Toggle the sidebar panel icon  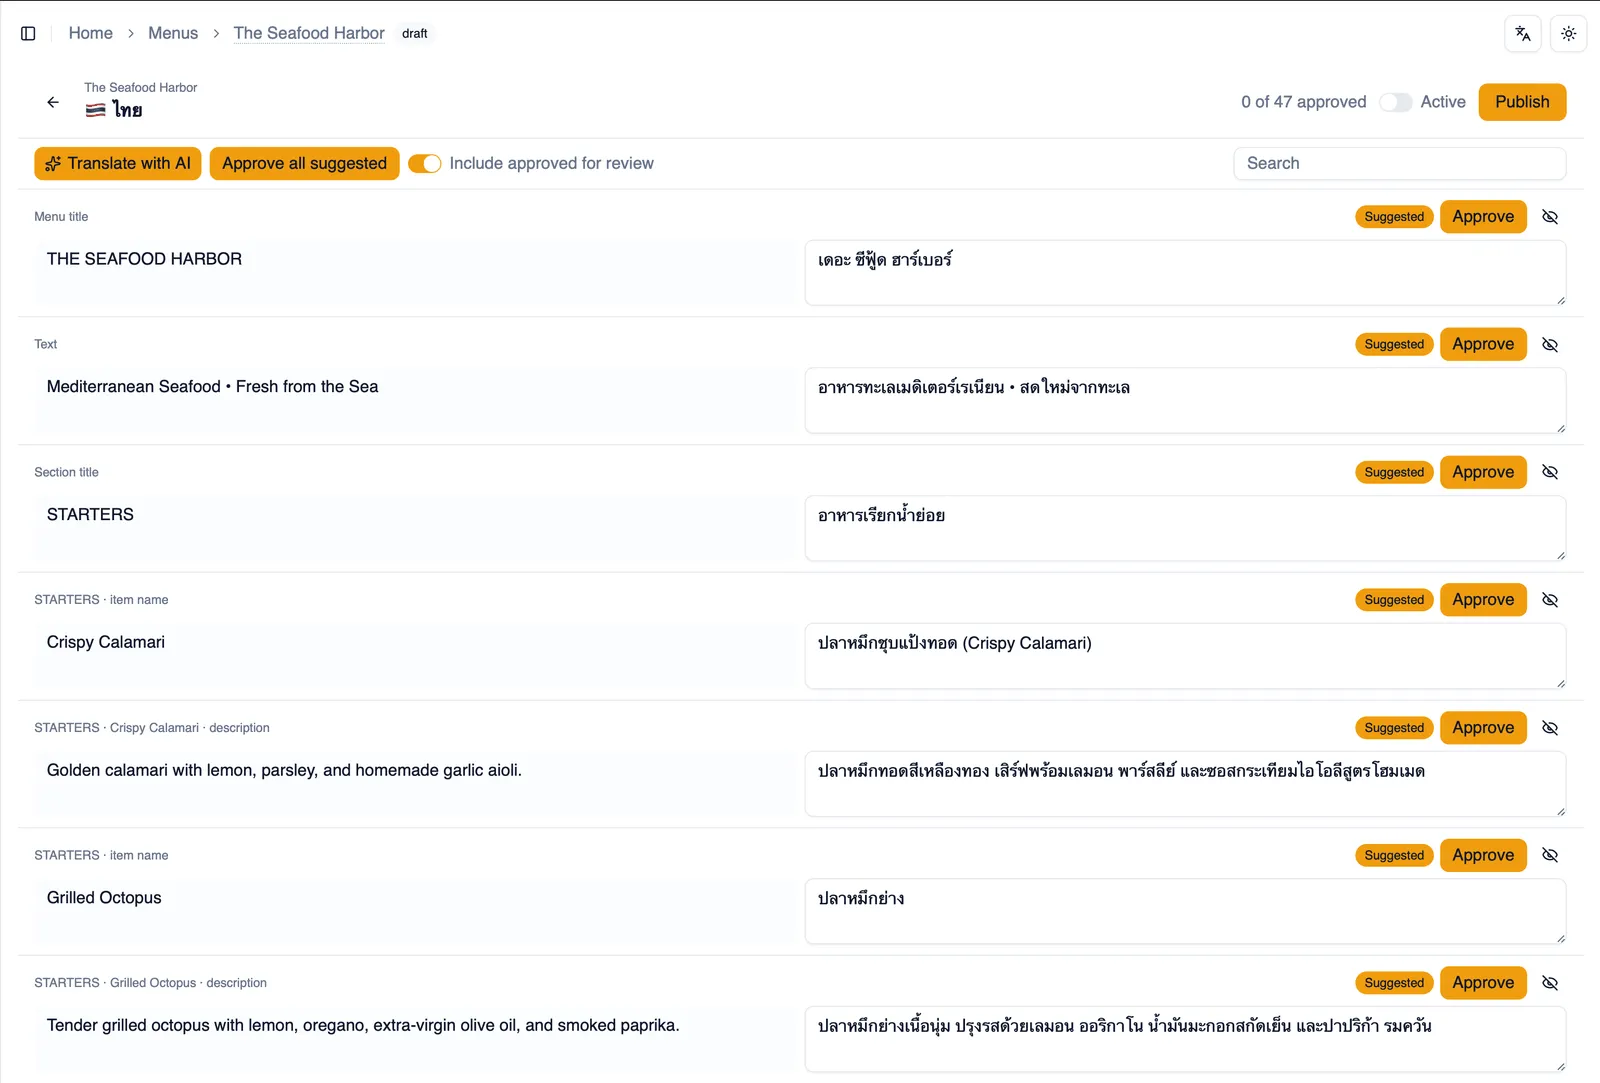(x=28, y=33)
